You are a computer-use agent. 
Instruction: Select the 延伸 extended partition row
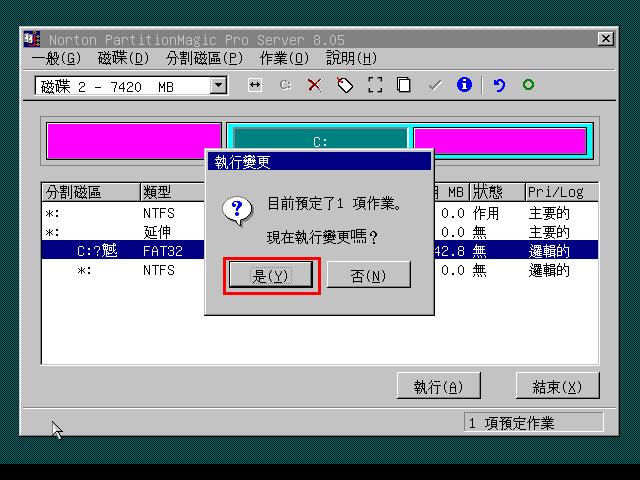tap(320, 232)
